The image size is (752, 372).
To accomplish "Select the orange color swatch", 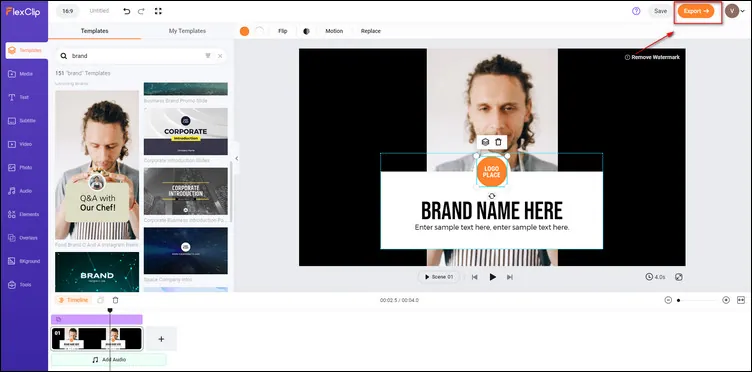I will click(245, 31).
